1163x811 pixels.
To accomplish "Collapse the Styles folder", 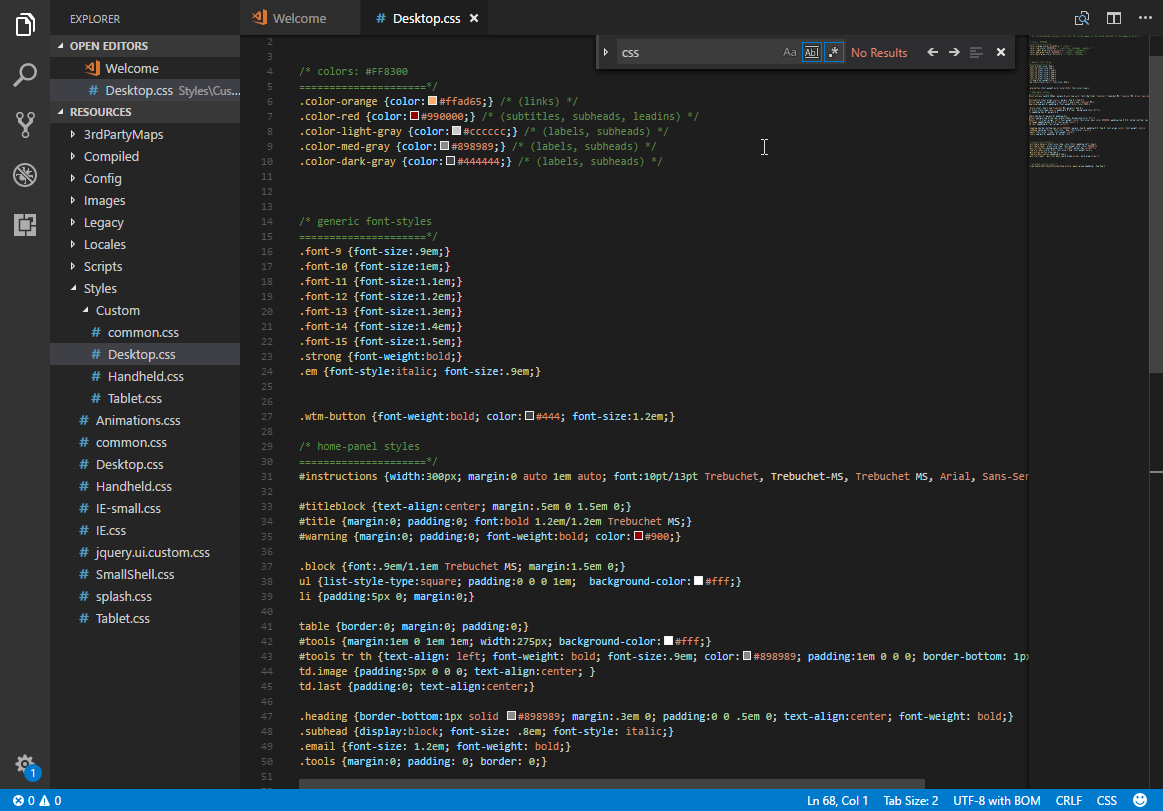I will coord(100,288).
